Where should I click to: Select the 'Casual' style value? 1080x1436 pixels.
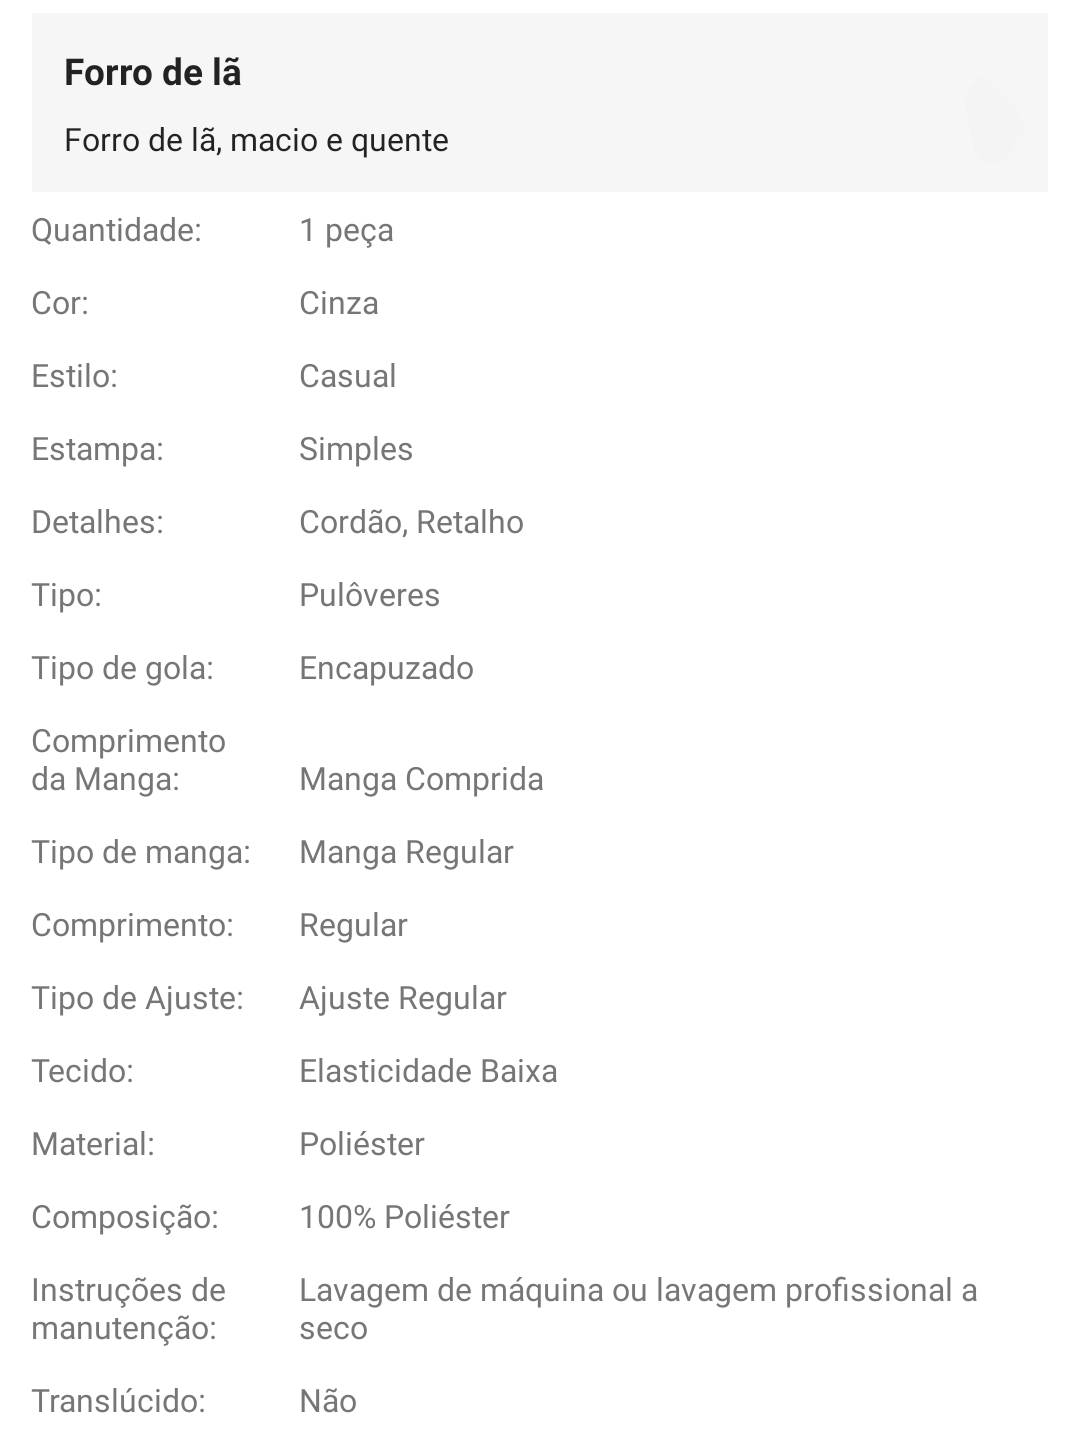[x=348, y=377]
